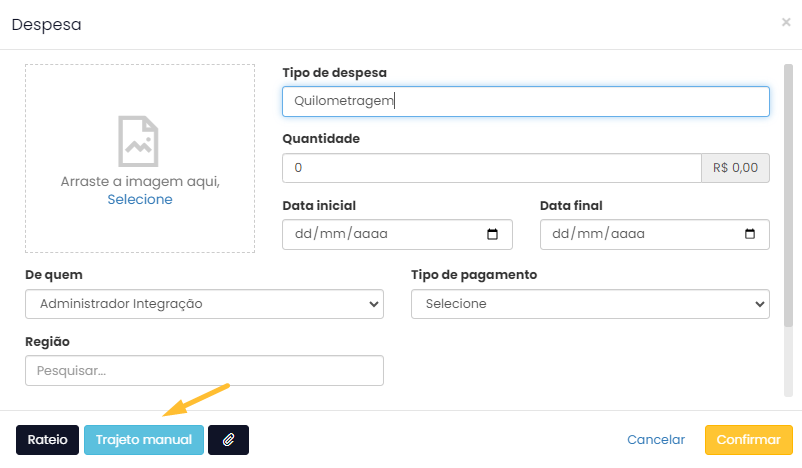The width and height of the screenshot is (802, 468).
Task: Click the Data final date field
Action: (x=655, y=234)
